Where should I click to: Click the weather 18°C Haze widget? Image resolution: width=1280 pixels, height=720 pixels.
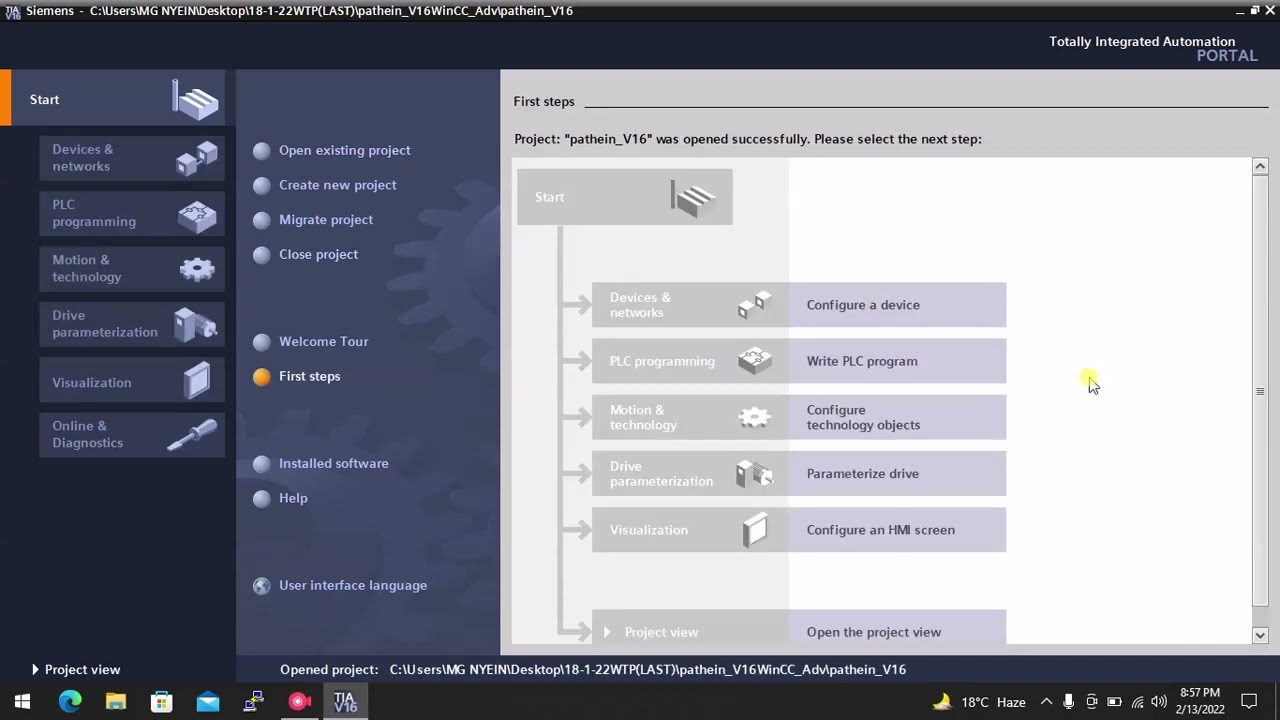980,702
